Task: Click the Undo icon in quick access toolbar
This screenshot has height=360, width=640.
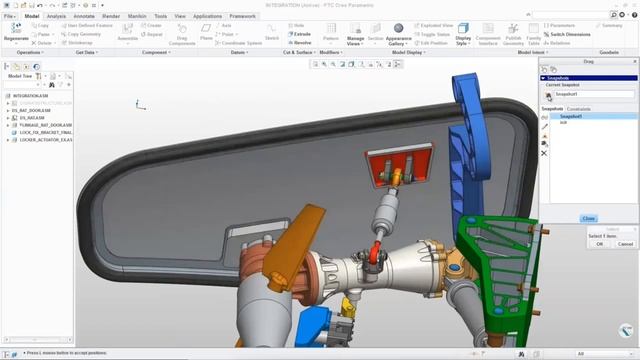Action: (x=40, y=5)
